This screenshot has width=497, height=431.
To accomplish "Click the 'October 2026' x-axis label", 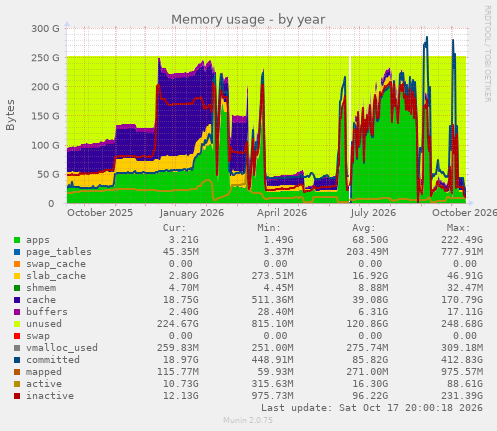I will [464, 213].
